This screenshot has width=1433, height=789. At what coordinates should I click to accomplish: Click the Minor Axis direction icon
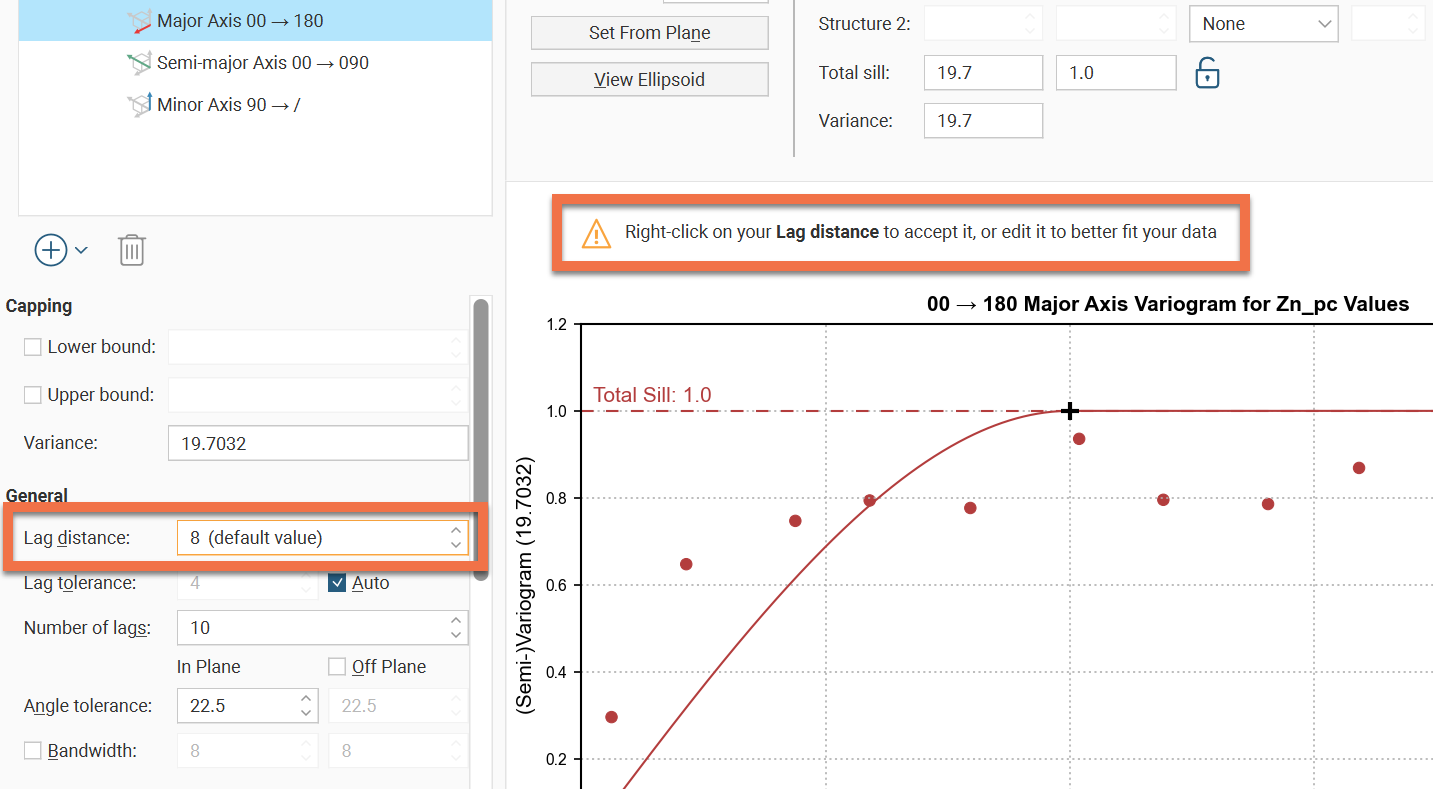tap(139, 104)
